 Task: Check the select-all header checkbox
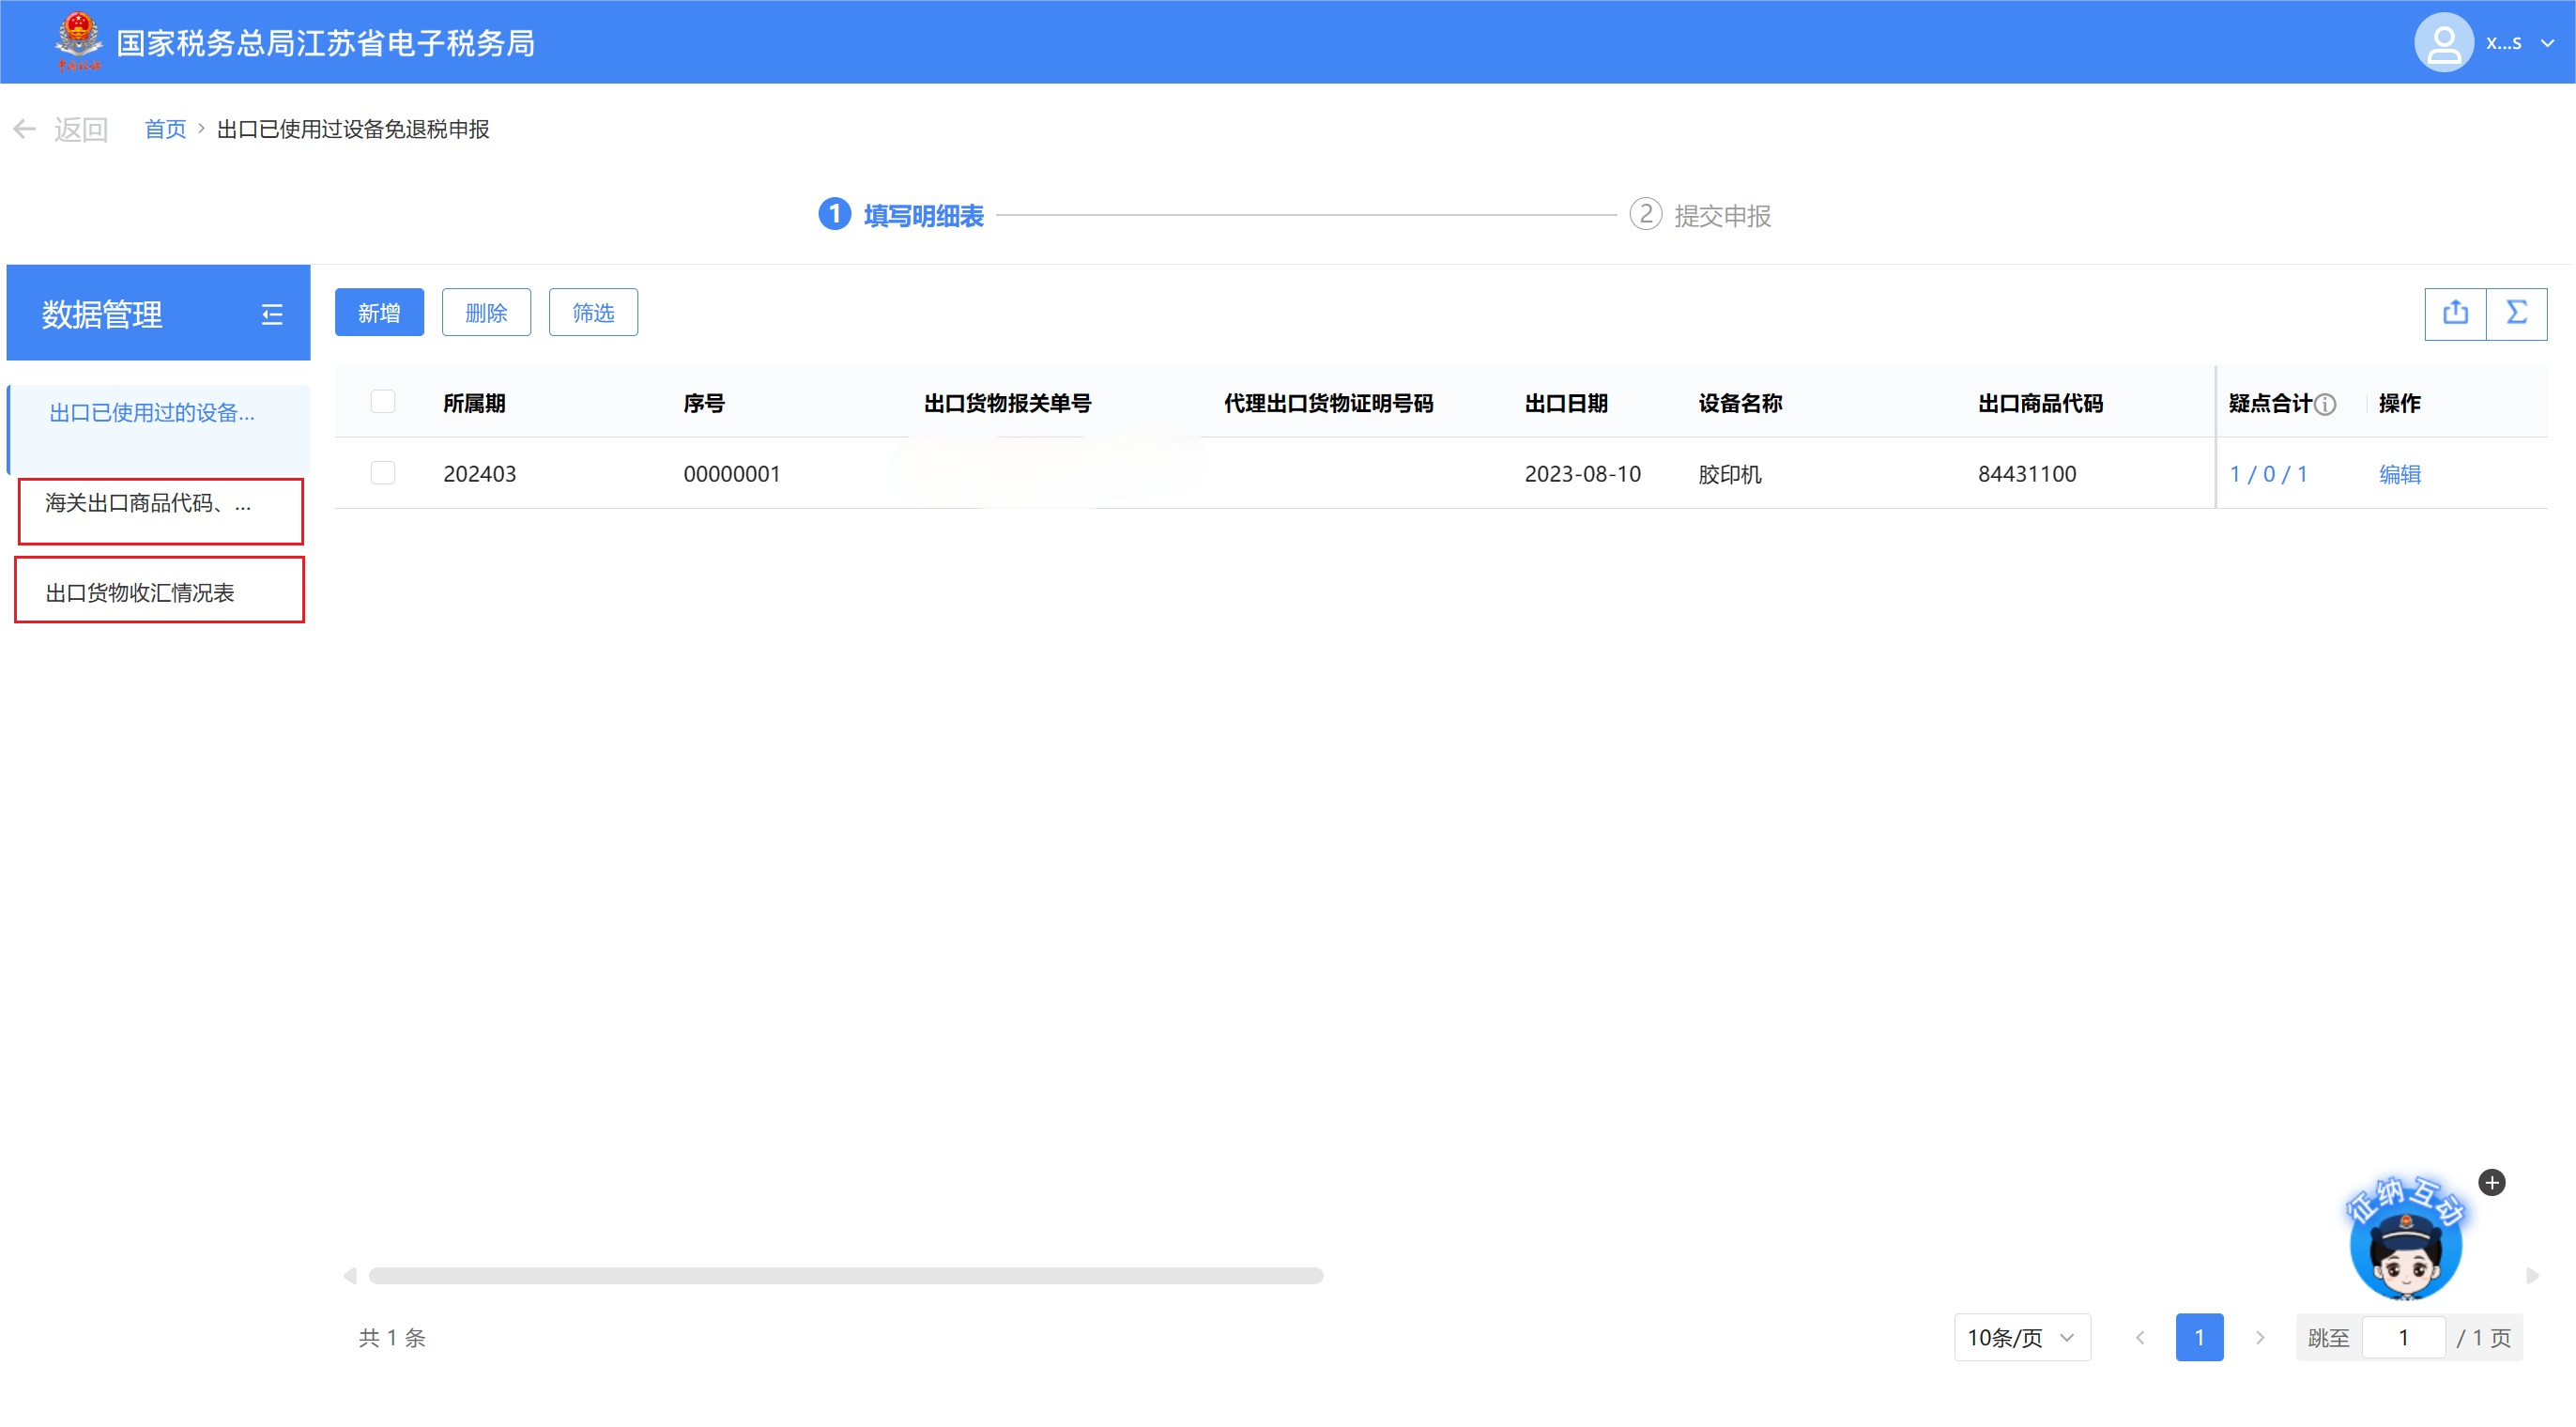click(383, 402)
